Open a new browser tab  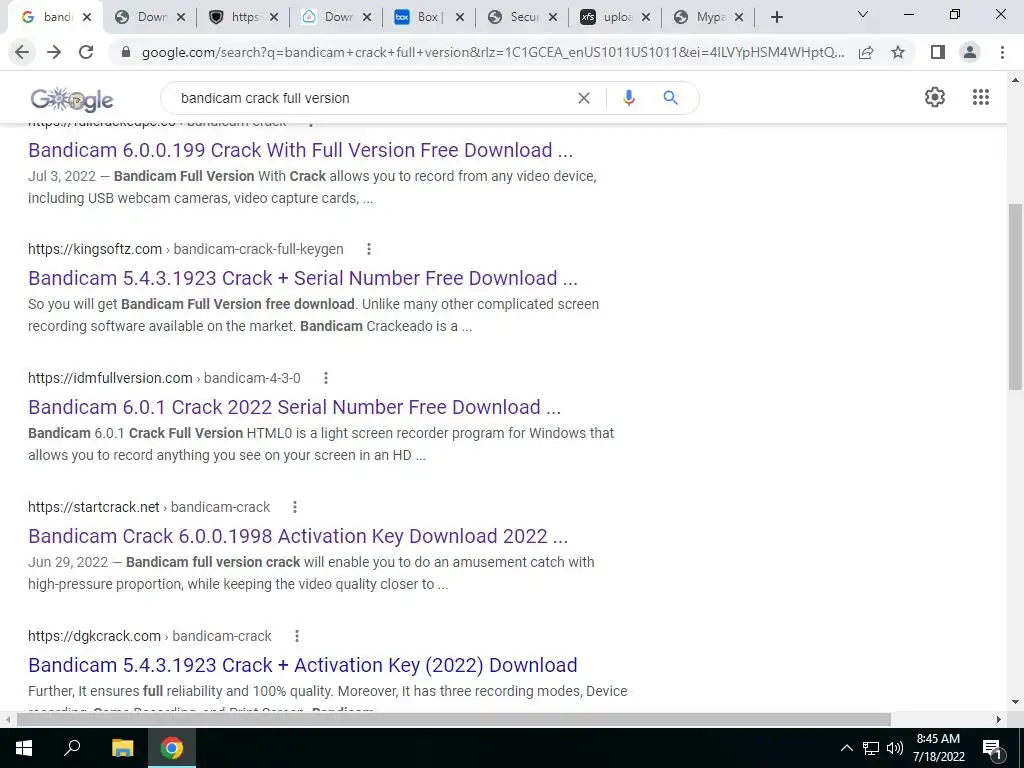pos(776,17)
